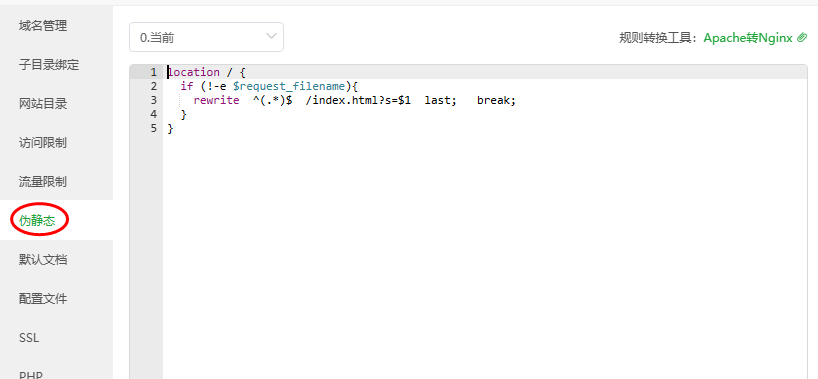
Task: Go to 子目录绑定 settings
Action: click(x=49, y=65)
